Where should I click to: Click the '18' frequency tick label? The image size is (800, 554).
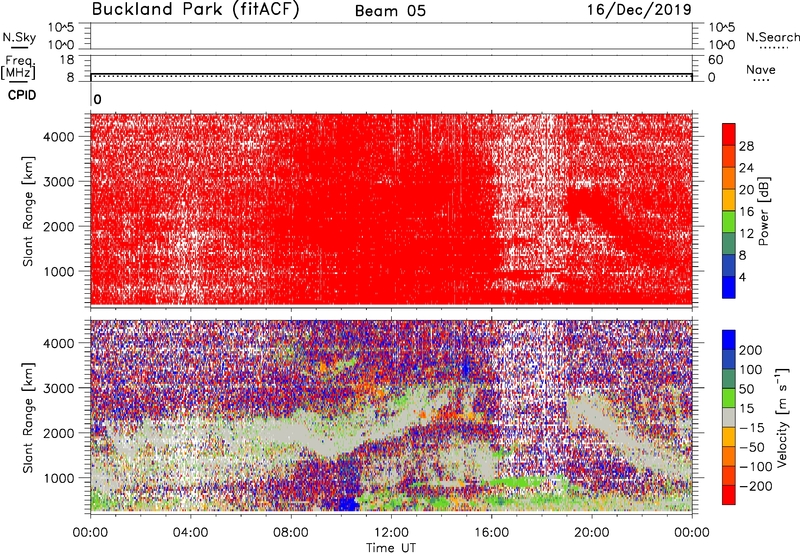pos(67,60)
